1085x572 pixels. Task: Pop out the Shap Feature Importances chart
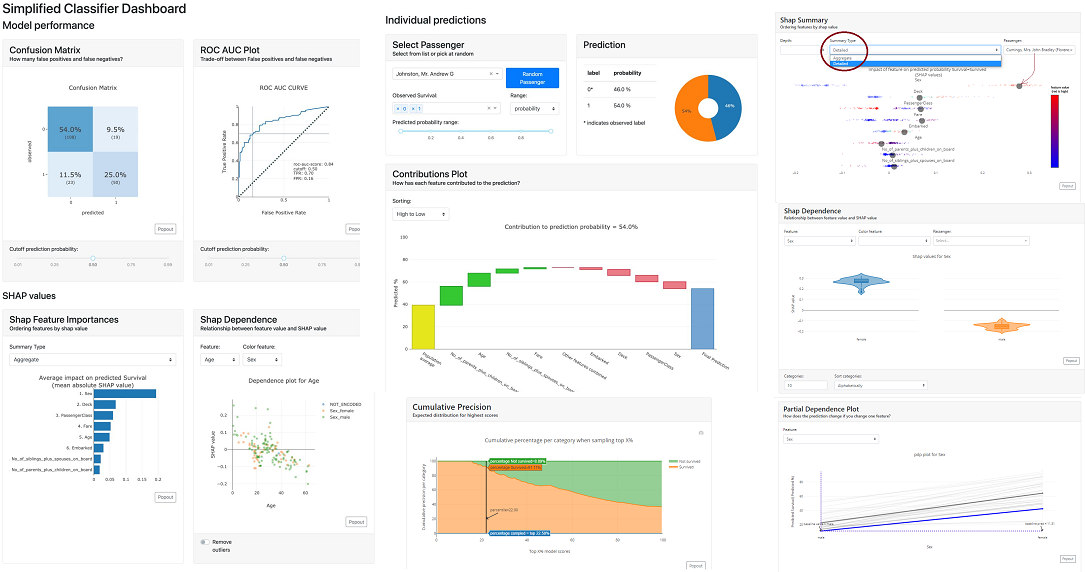[x=165, y=497]
